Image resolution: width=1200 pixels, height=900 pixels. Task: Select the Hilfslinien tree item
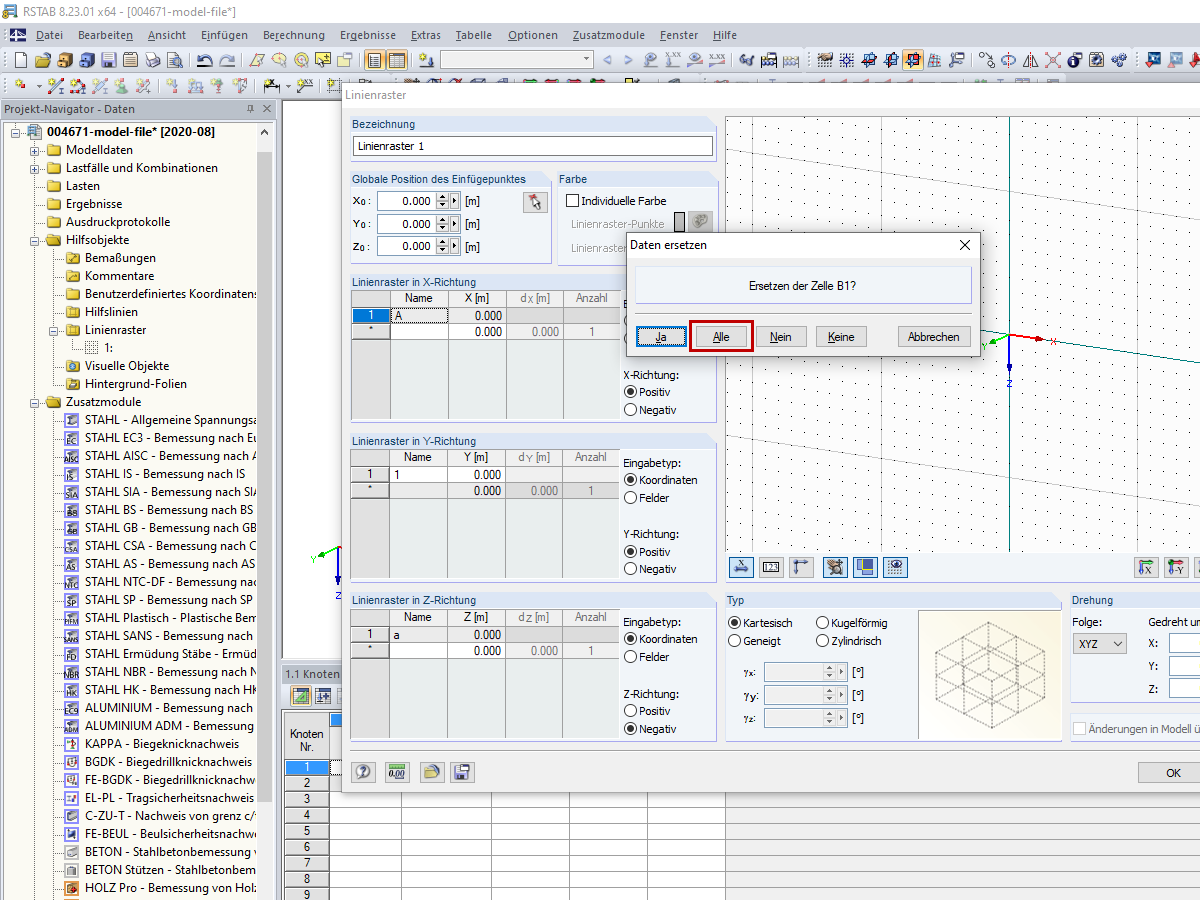point(111,312)
